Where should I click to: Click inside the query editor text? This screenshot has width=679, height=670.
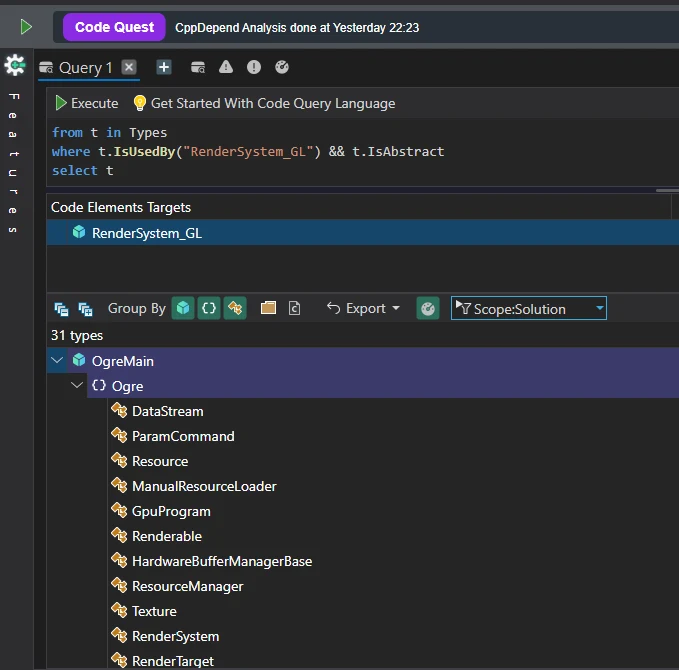pyautogui.click(x=247, y=152)
